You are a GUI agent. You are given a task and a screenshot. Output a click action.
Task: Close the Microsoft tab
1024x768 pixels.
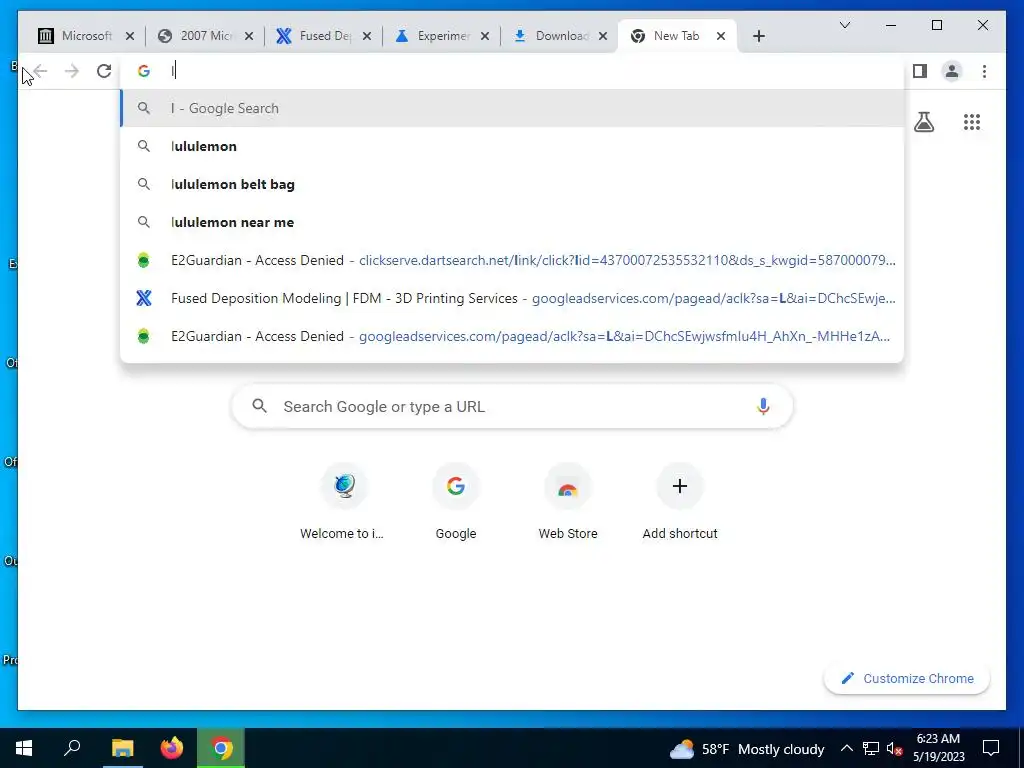click(x=130, y=36)
